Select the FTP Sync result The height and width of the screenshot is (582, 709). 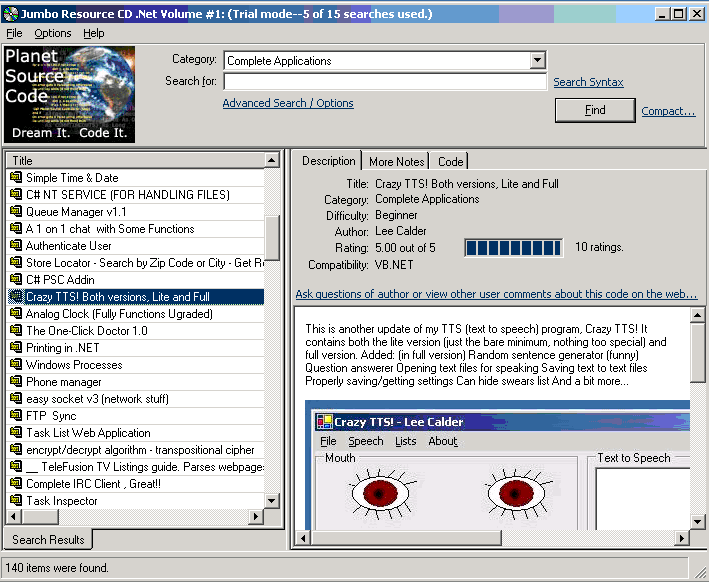coord(136,416)
